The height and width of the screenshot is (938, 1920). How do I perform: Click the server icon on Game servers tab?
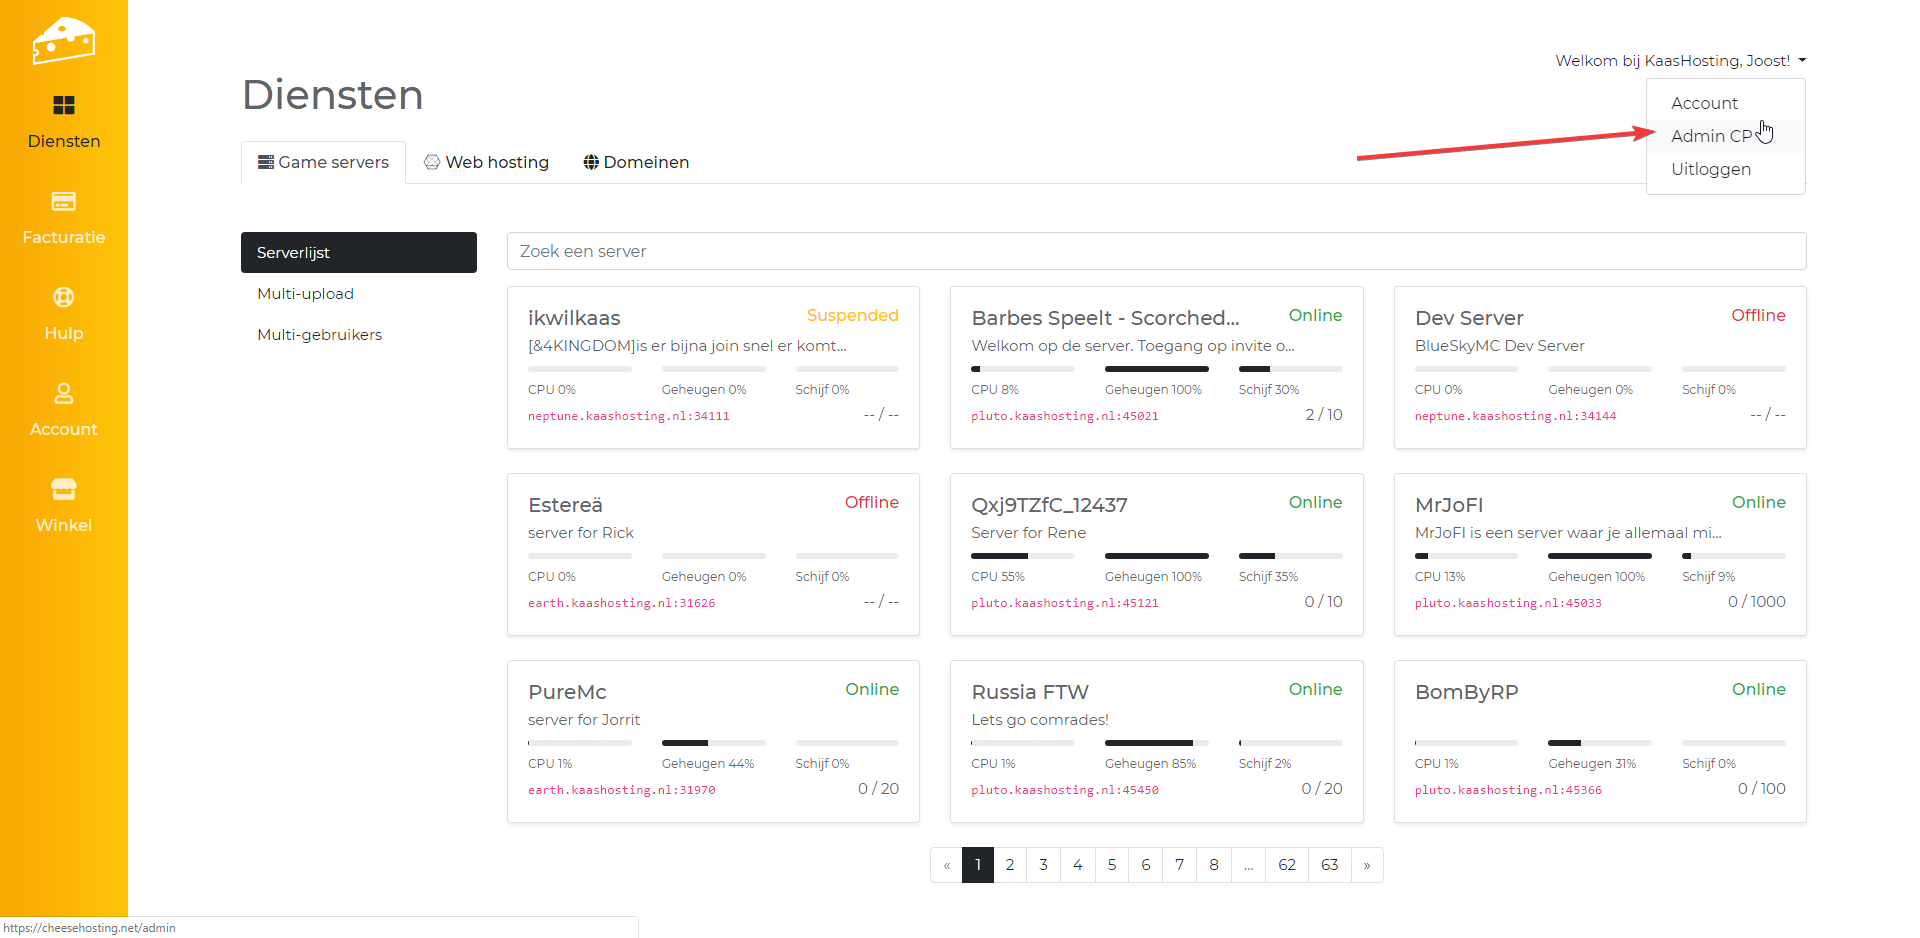point(266,162)
